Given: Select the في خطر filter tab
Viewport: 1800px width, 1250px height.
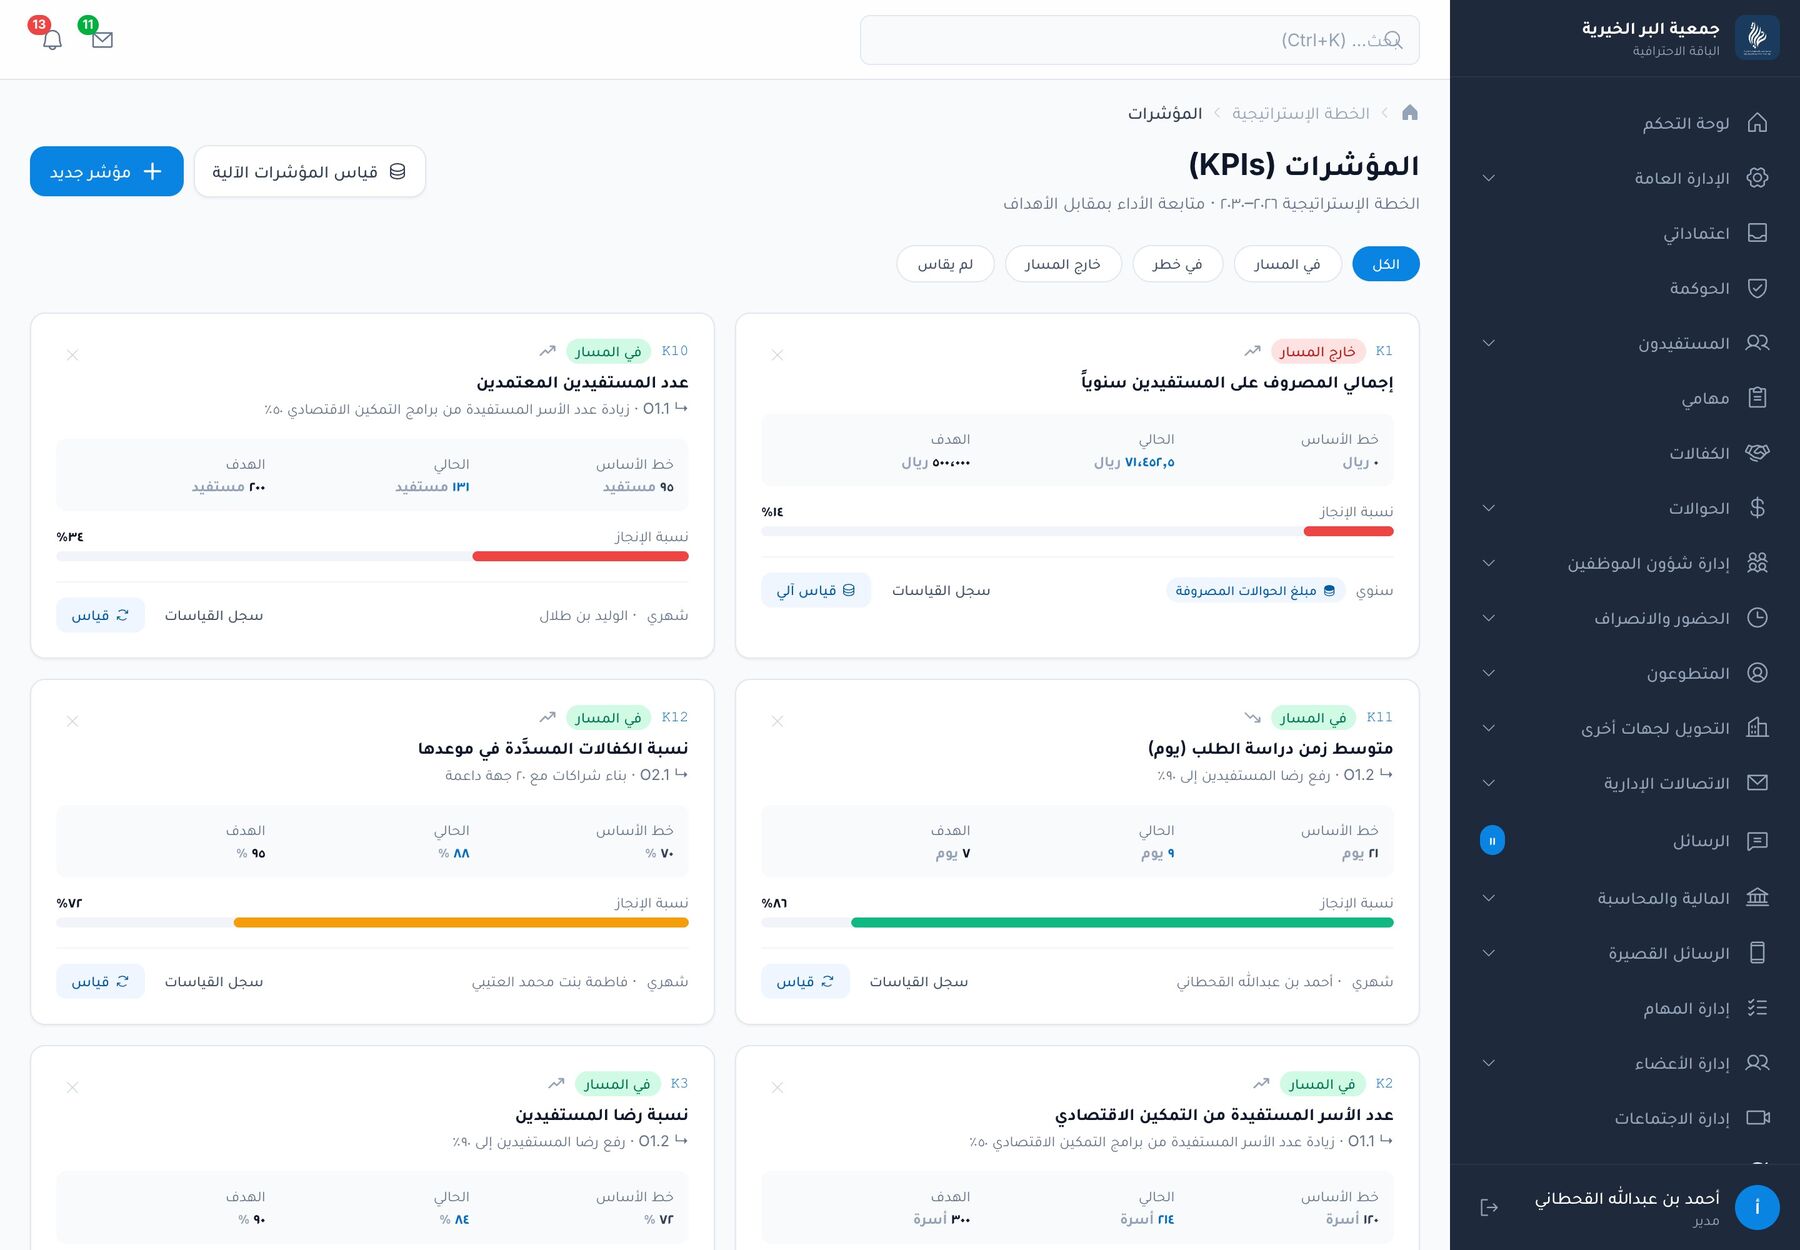Looking at the screenshot, I should (x=1178, y=264).
